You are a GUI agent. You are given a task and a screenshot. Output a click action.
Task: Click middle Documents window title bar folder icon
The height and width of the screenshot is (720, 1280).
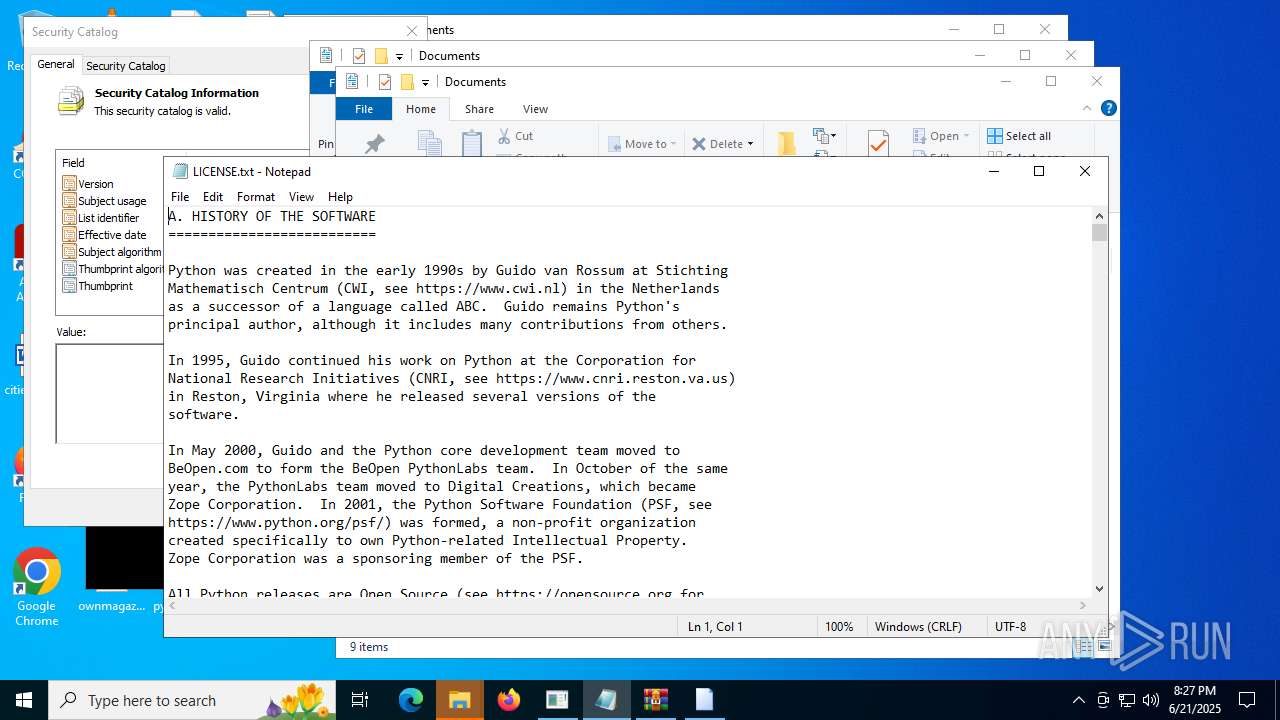tap(381, 56)
